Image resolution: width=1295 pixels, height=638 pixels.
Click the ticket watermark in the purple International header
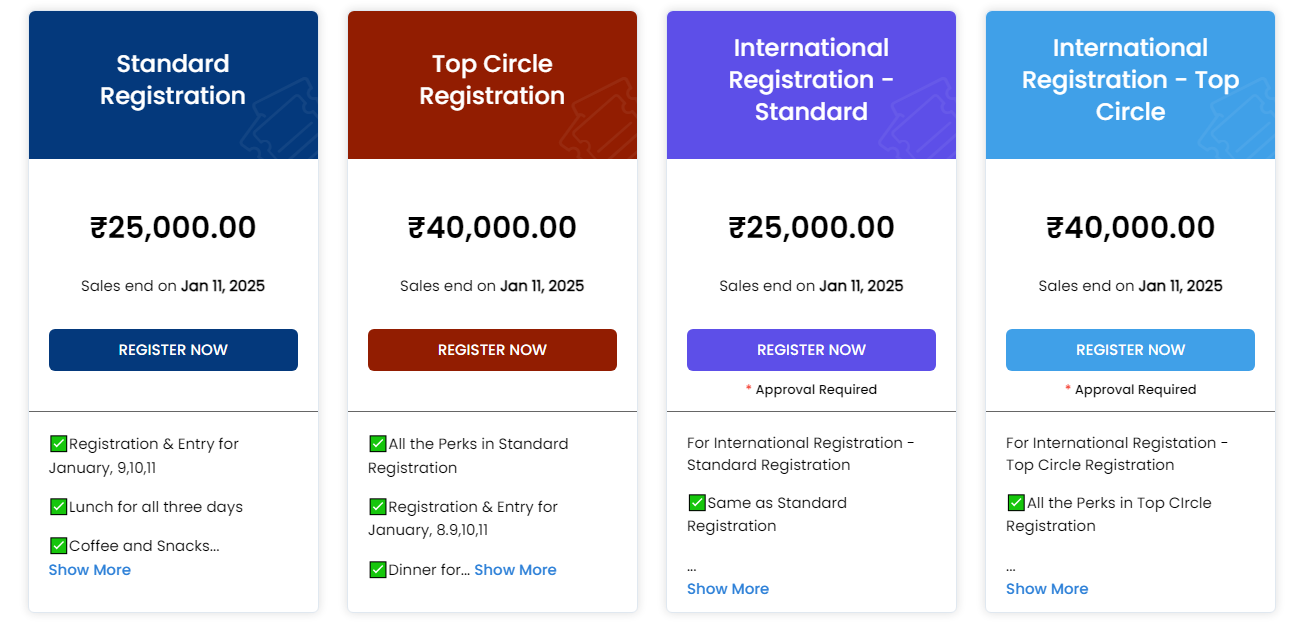click(916, 119)
